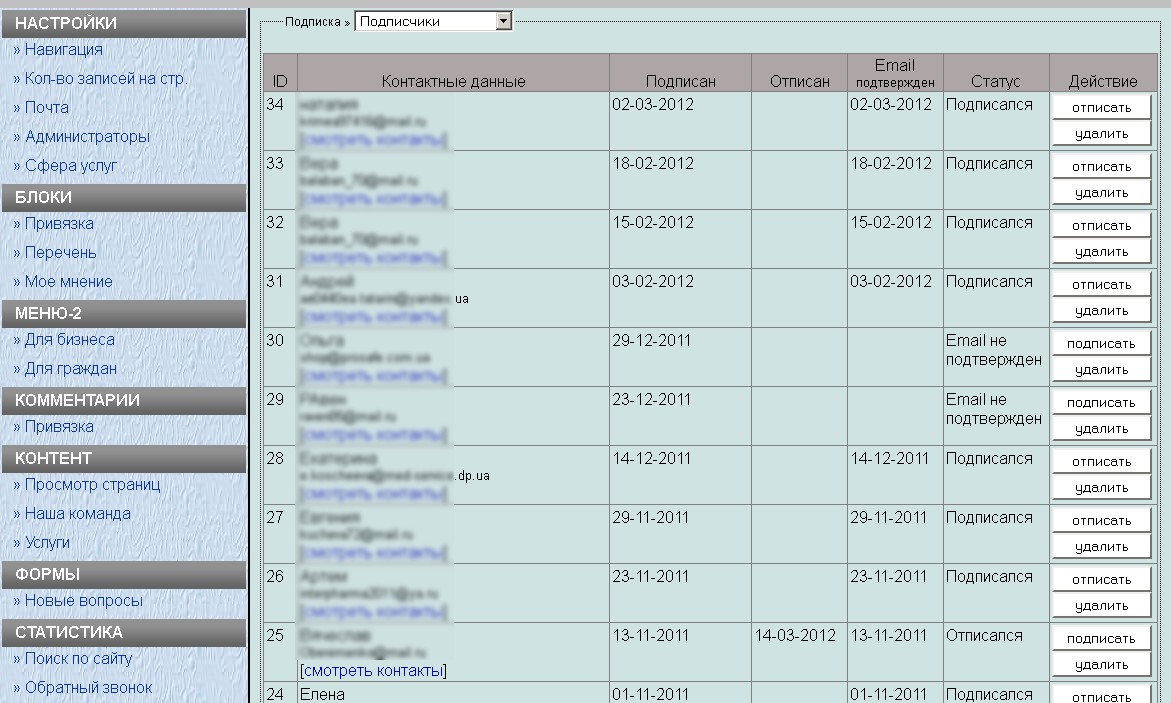Click удалить for subscriber ID 27
Viewport: 1171px width, 703px height.
coord(1102,547)
